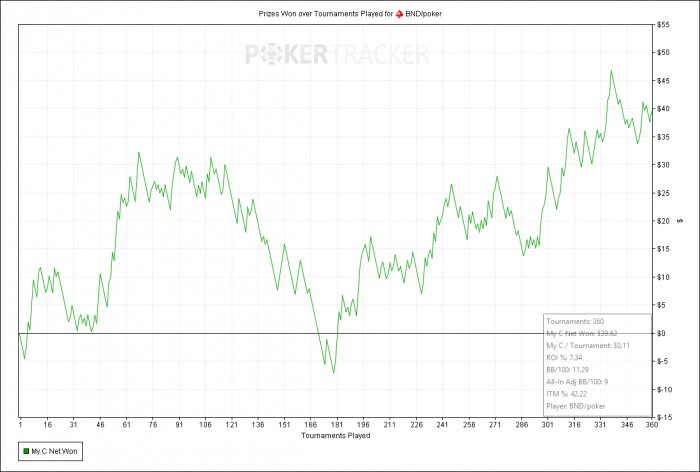The image size is (700, 472).
Task: Click the x-axis tick label 241
Action: pyautogui.click(x=442, y=425)
